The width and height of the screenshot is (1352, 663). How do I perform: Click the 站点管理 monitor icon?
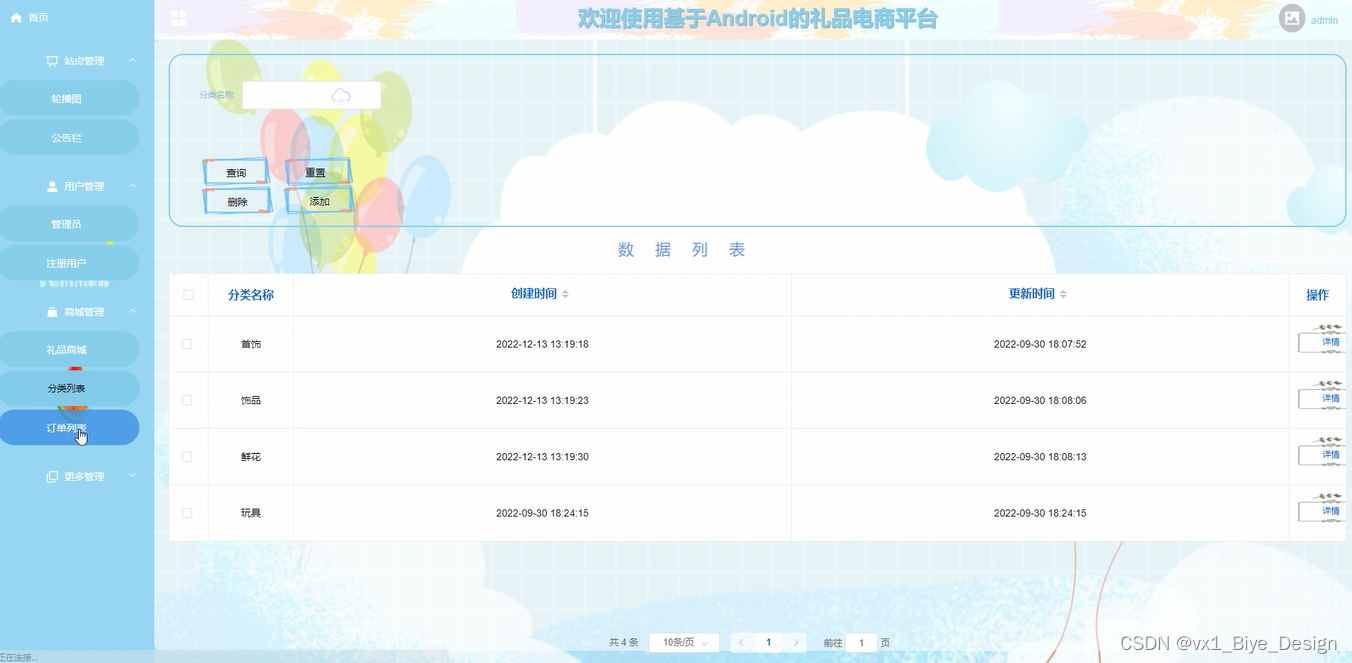[x=52, y=61]
